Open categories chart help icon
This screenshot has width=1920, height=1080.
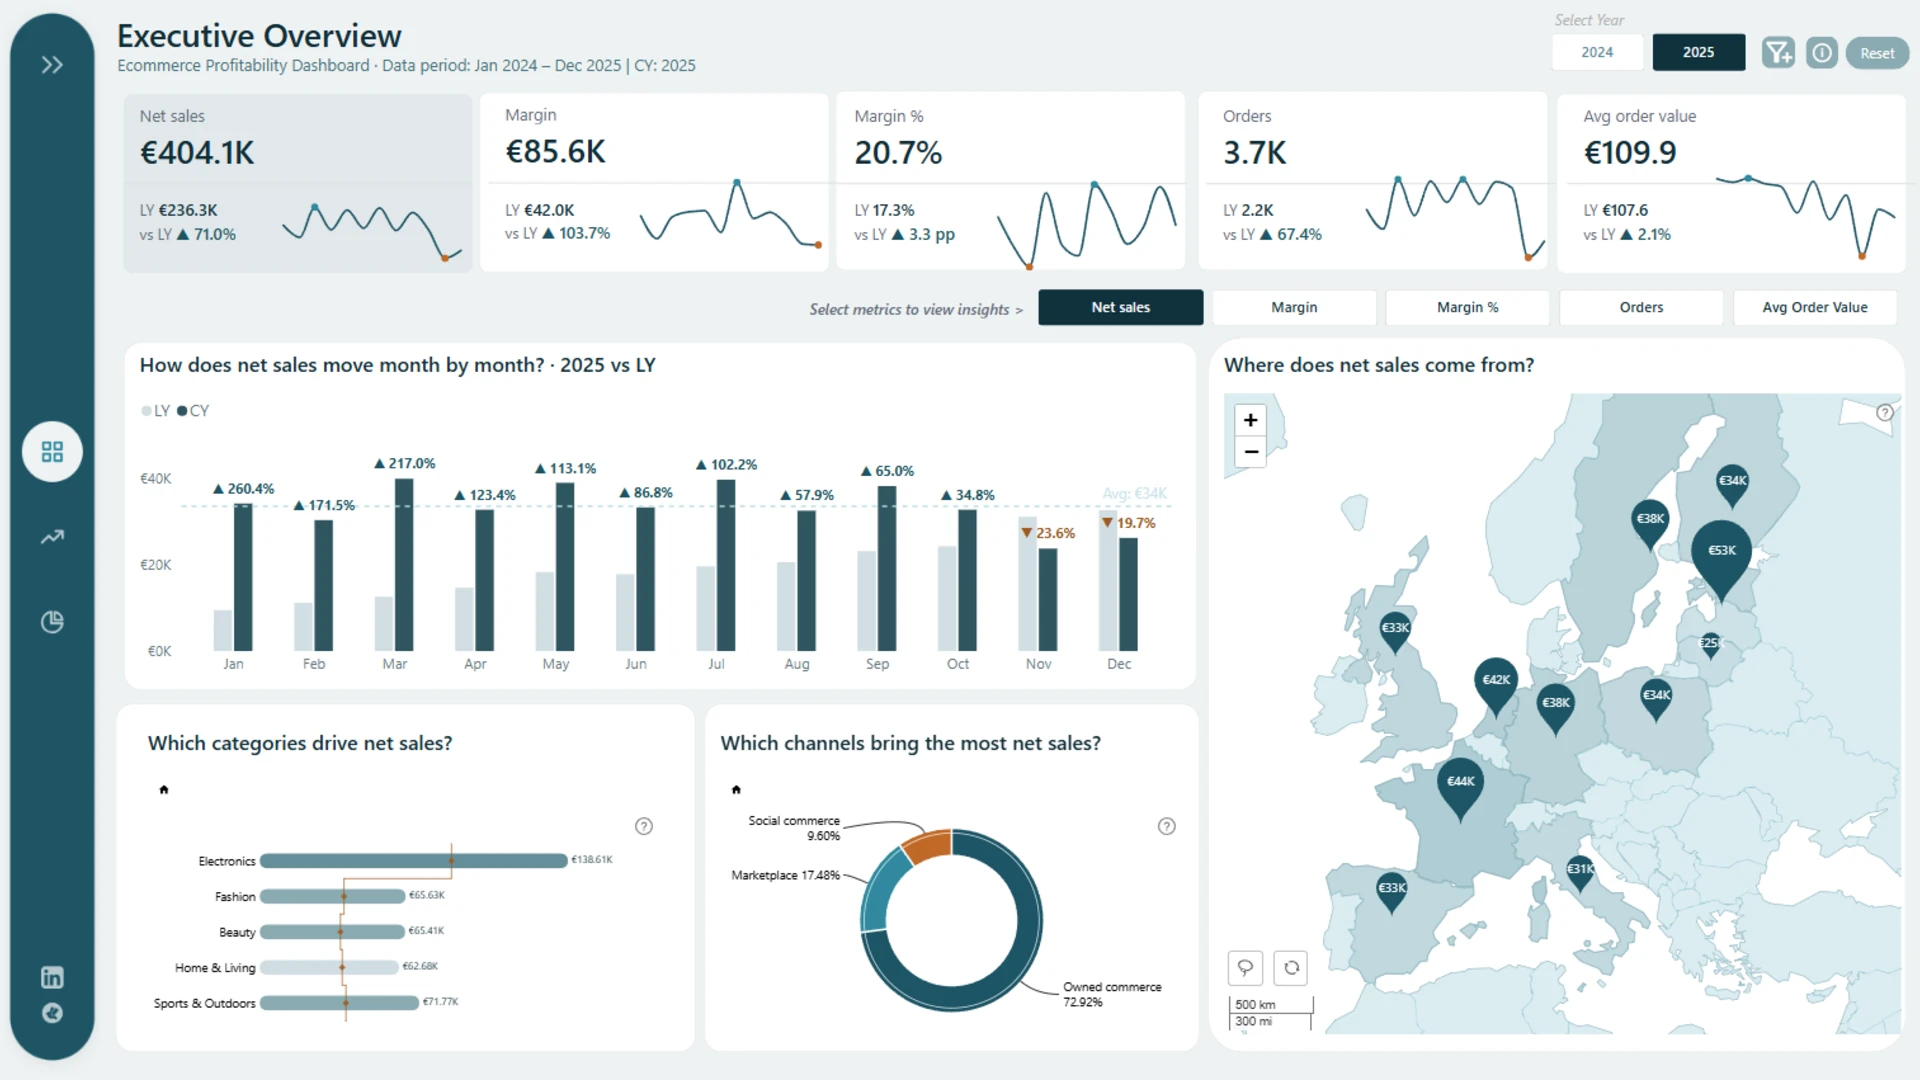644,826
